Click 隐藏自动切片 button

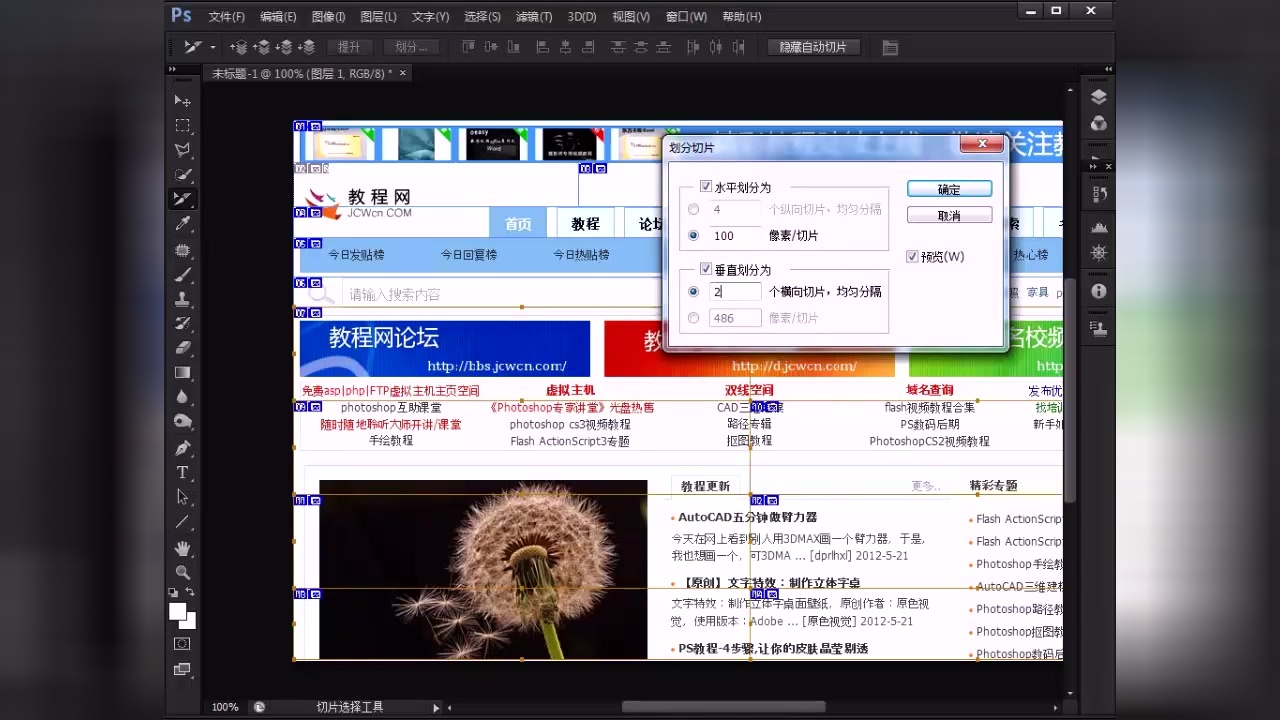point(813,47)
